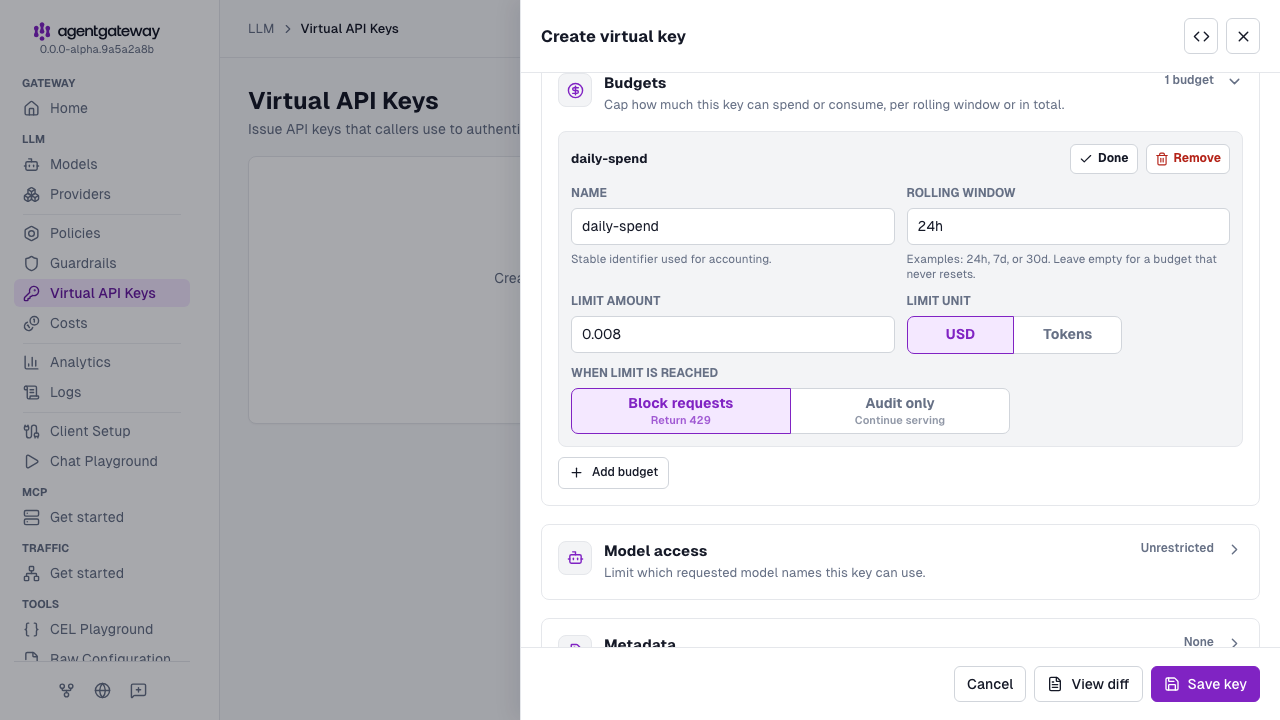Image resolution: width=1280 pixels, height=720 pixels.
Task: Click the "None" status on Metadata
Action: tap(1199, 642)
